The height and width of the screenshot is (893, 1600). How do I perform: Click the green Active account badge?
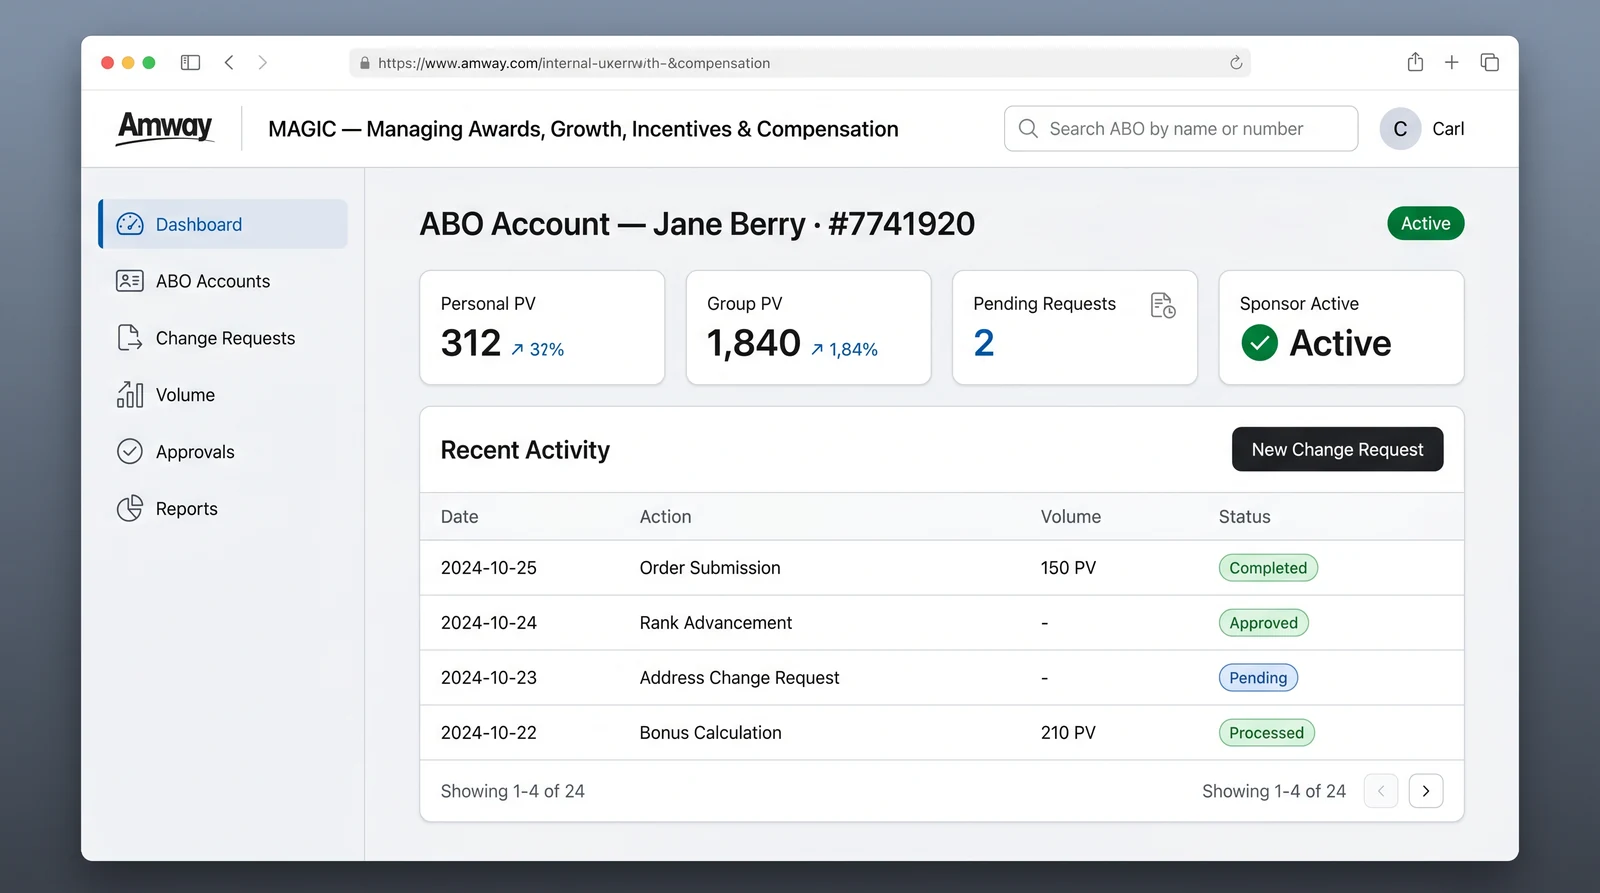[1425, 223]
